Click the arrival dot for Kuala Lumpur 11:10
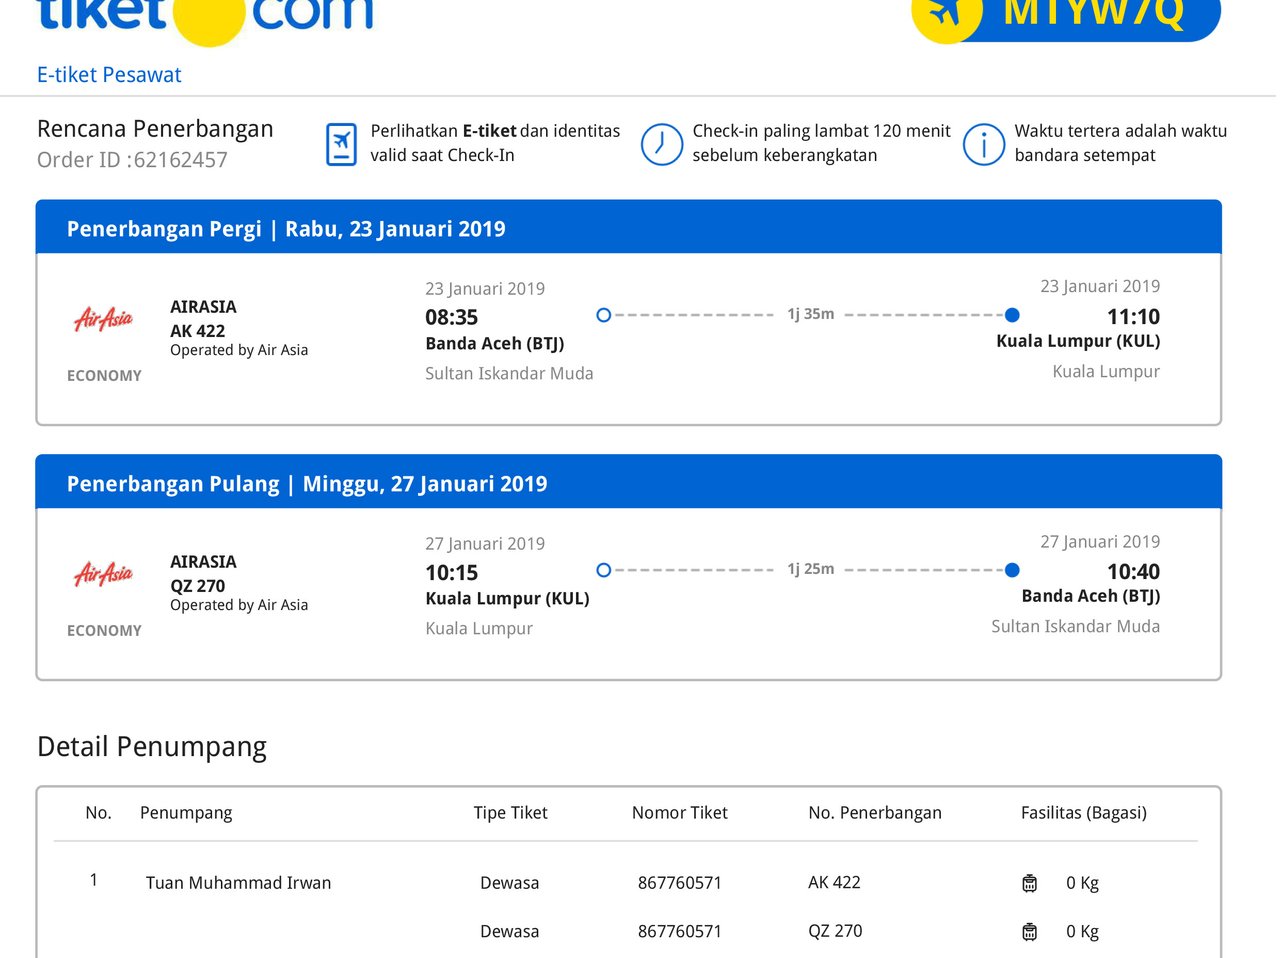 point(1012,315)
